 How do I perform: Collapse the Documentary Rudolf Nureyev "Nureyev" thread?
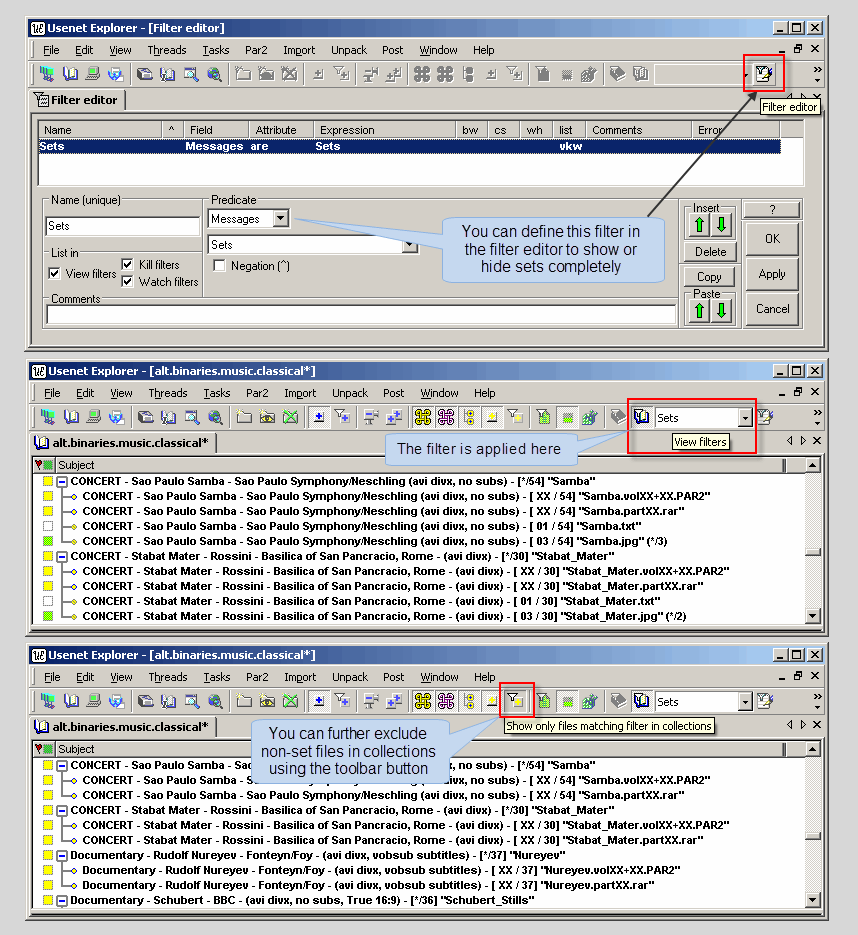tap(62, 856)
